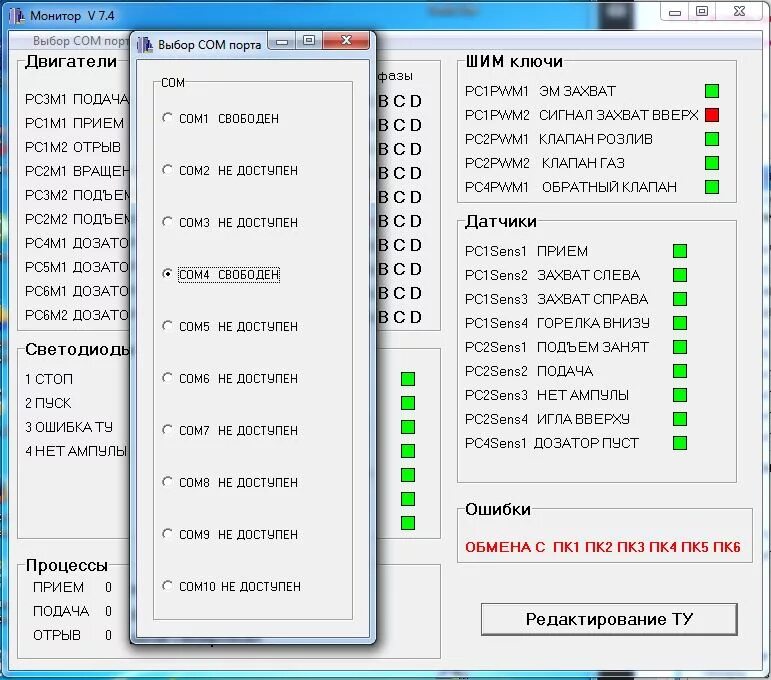The image size is (771, 680).
Task: Click the Монитор V 7.4 window icon
Action: click(x=17, y=16)
